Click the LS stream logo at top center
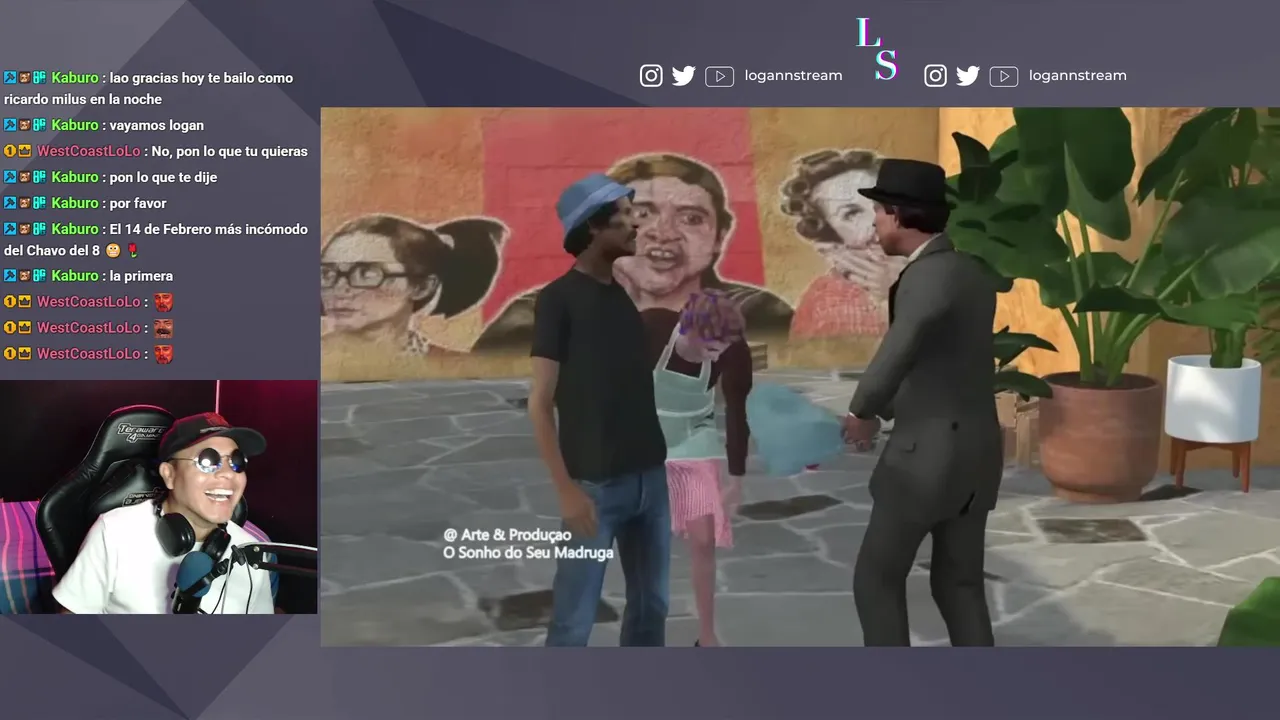This screenshot has width=1280, height=720. 877,48
